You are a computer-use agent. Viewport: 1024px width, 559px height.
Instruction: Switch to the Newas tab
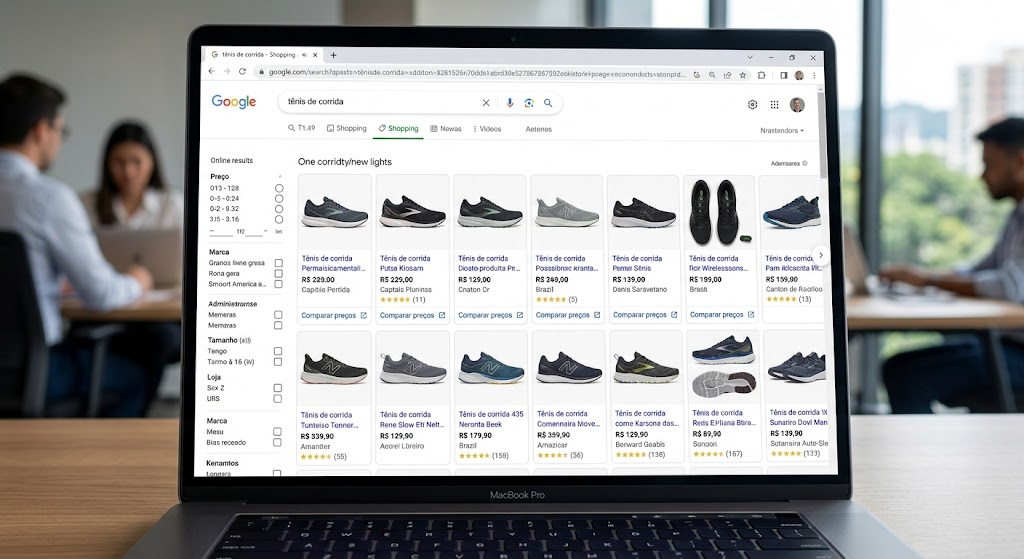point(446,129)
